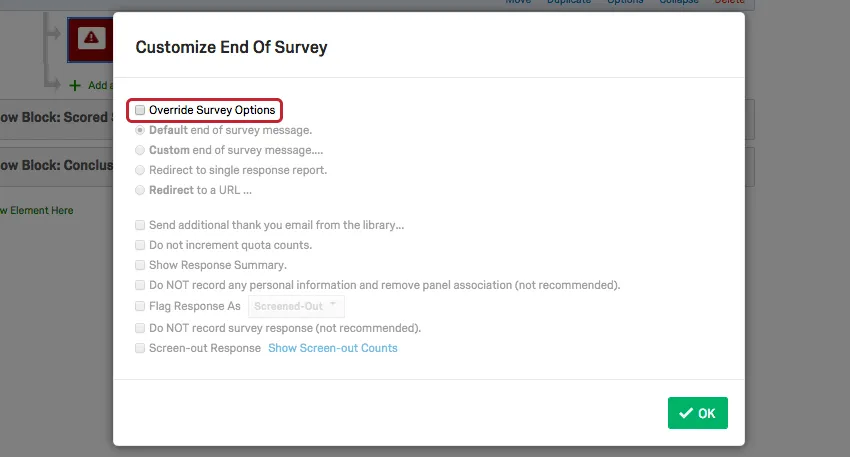
Task: Click the green plus add icon
Action: pos(75,86)
